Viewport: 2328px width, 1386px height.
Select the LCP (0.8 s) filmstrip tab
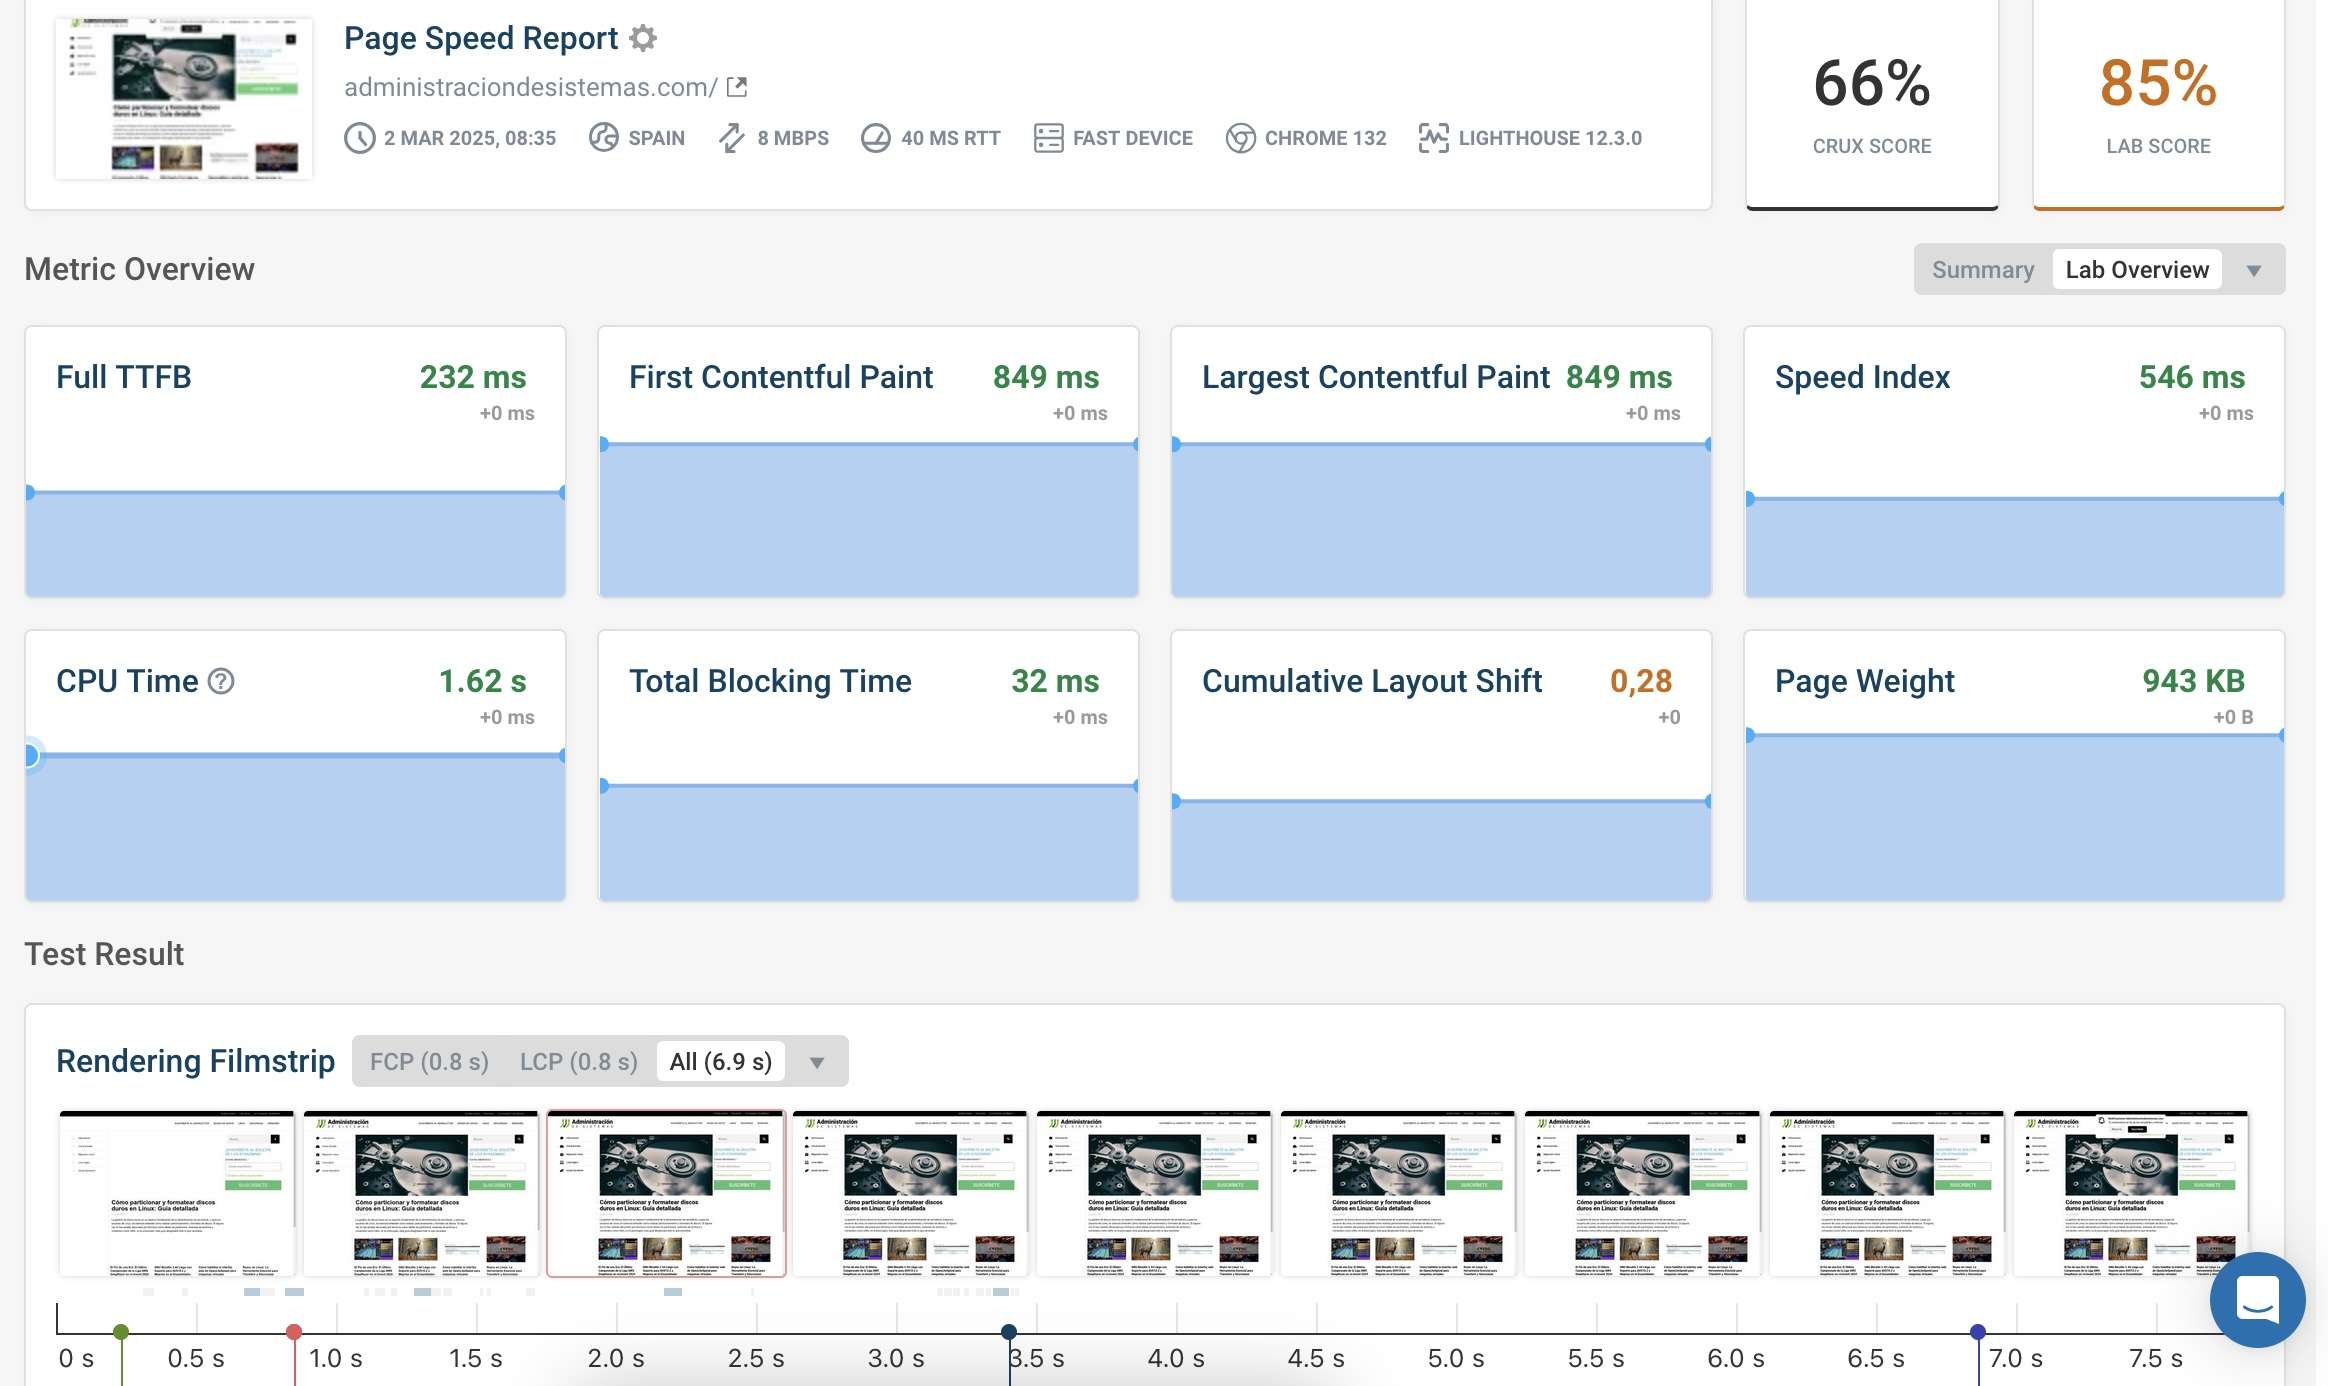tap(578, 1061)
